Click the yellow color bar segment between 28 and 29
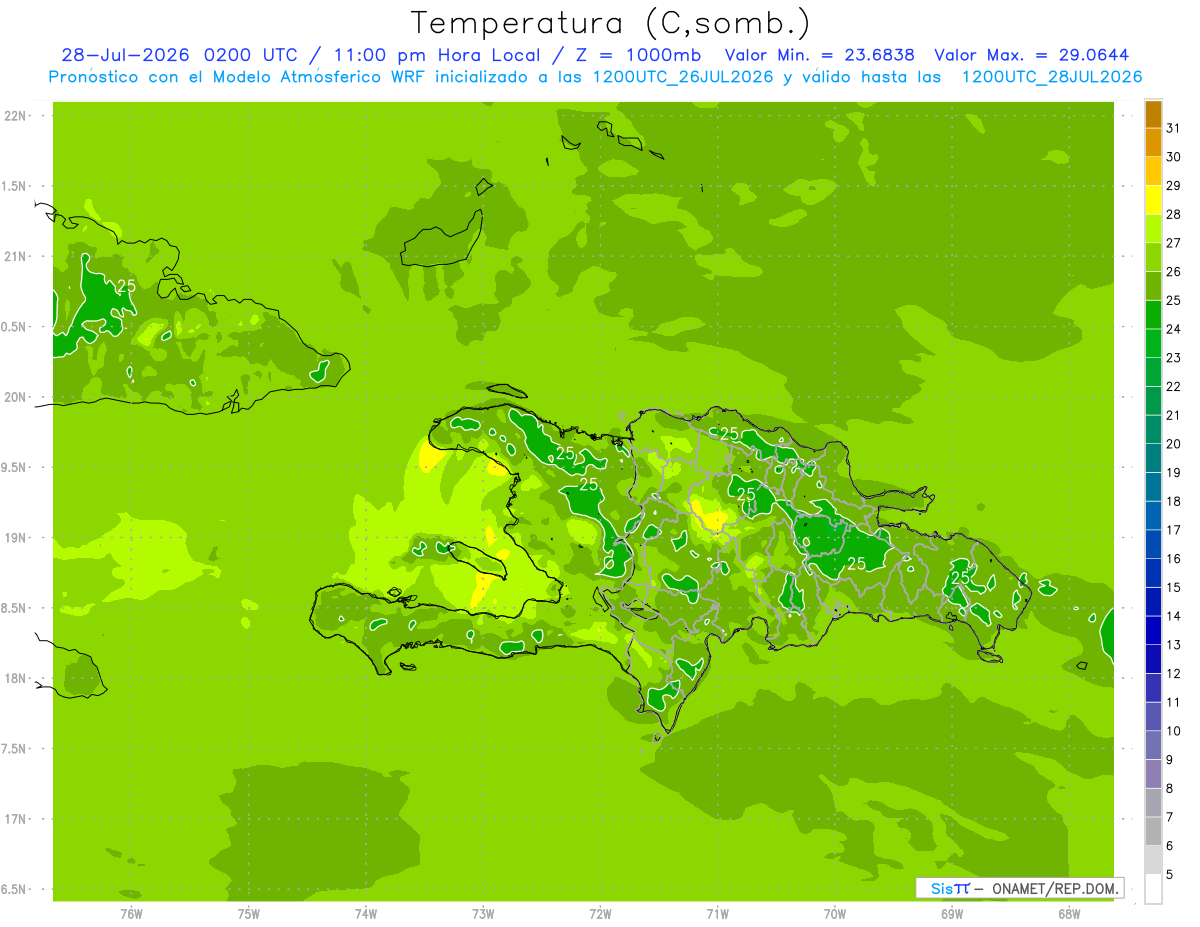 pos(1153,201)
